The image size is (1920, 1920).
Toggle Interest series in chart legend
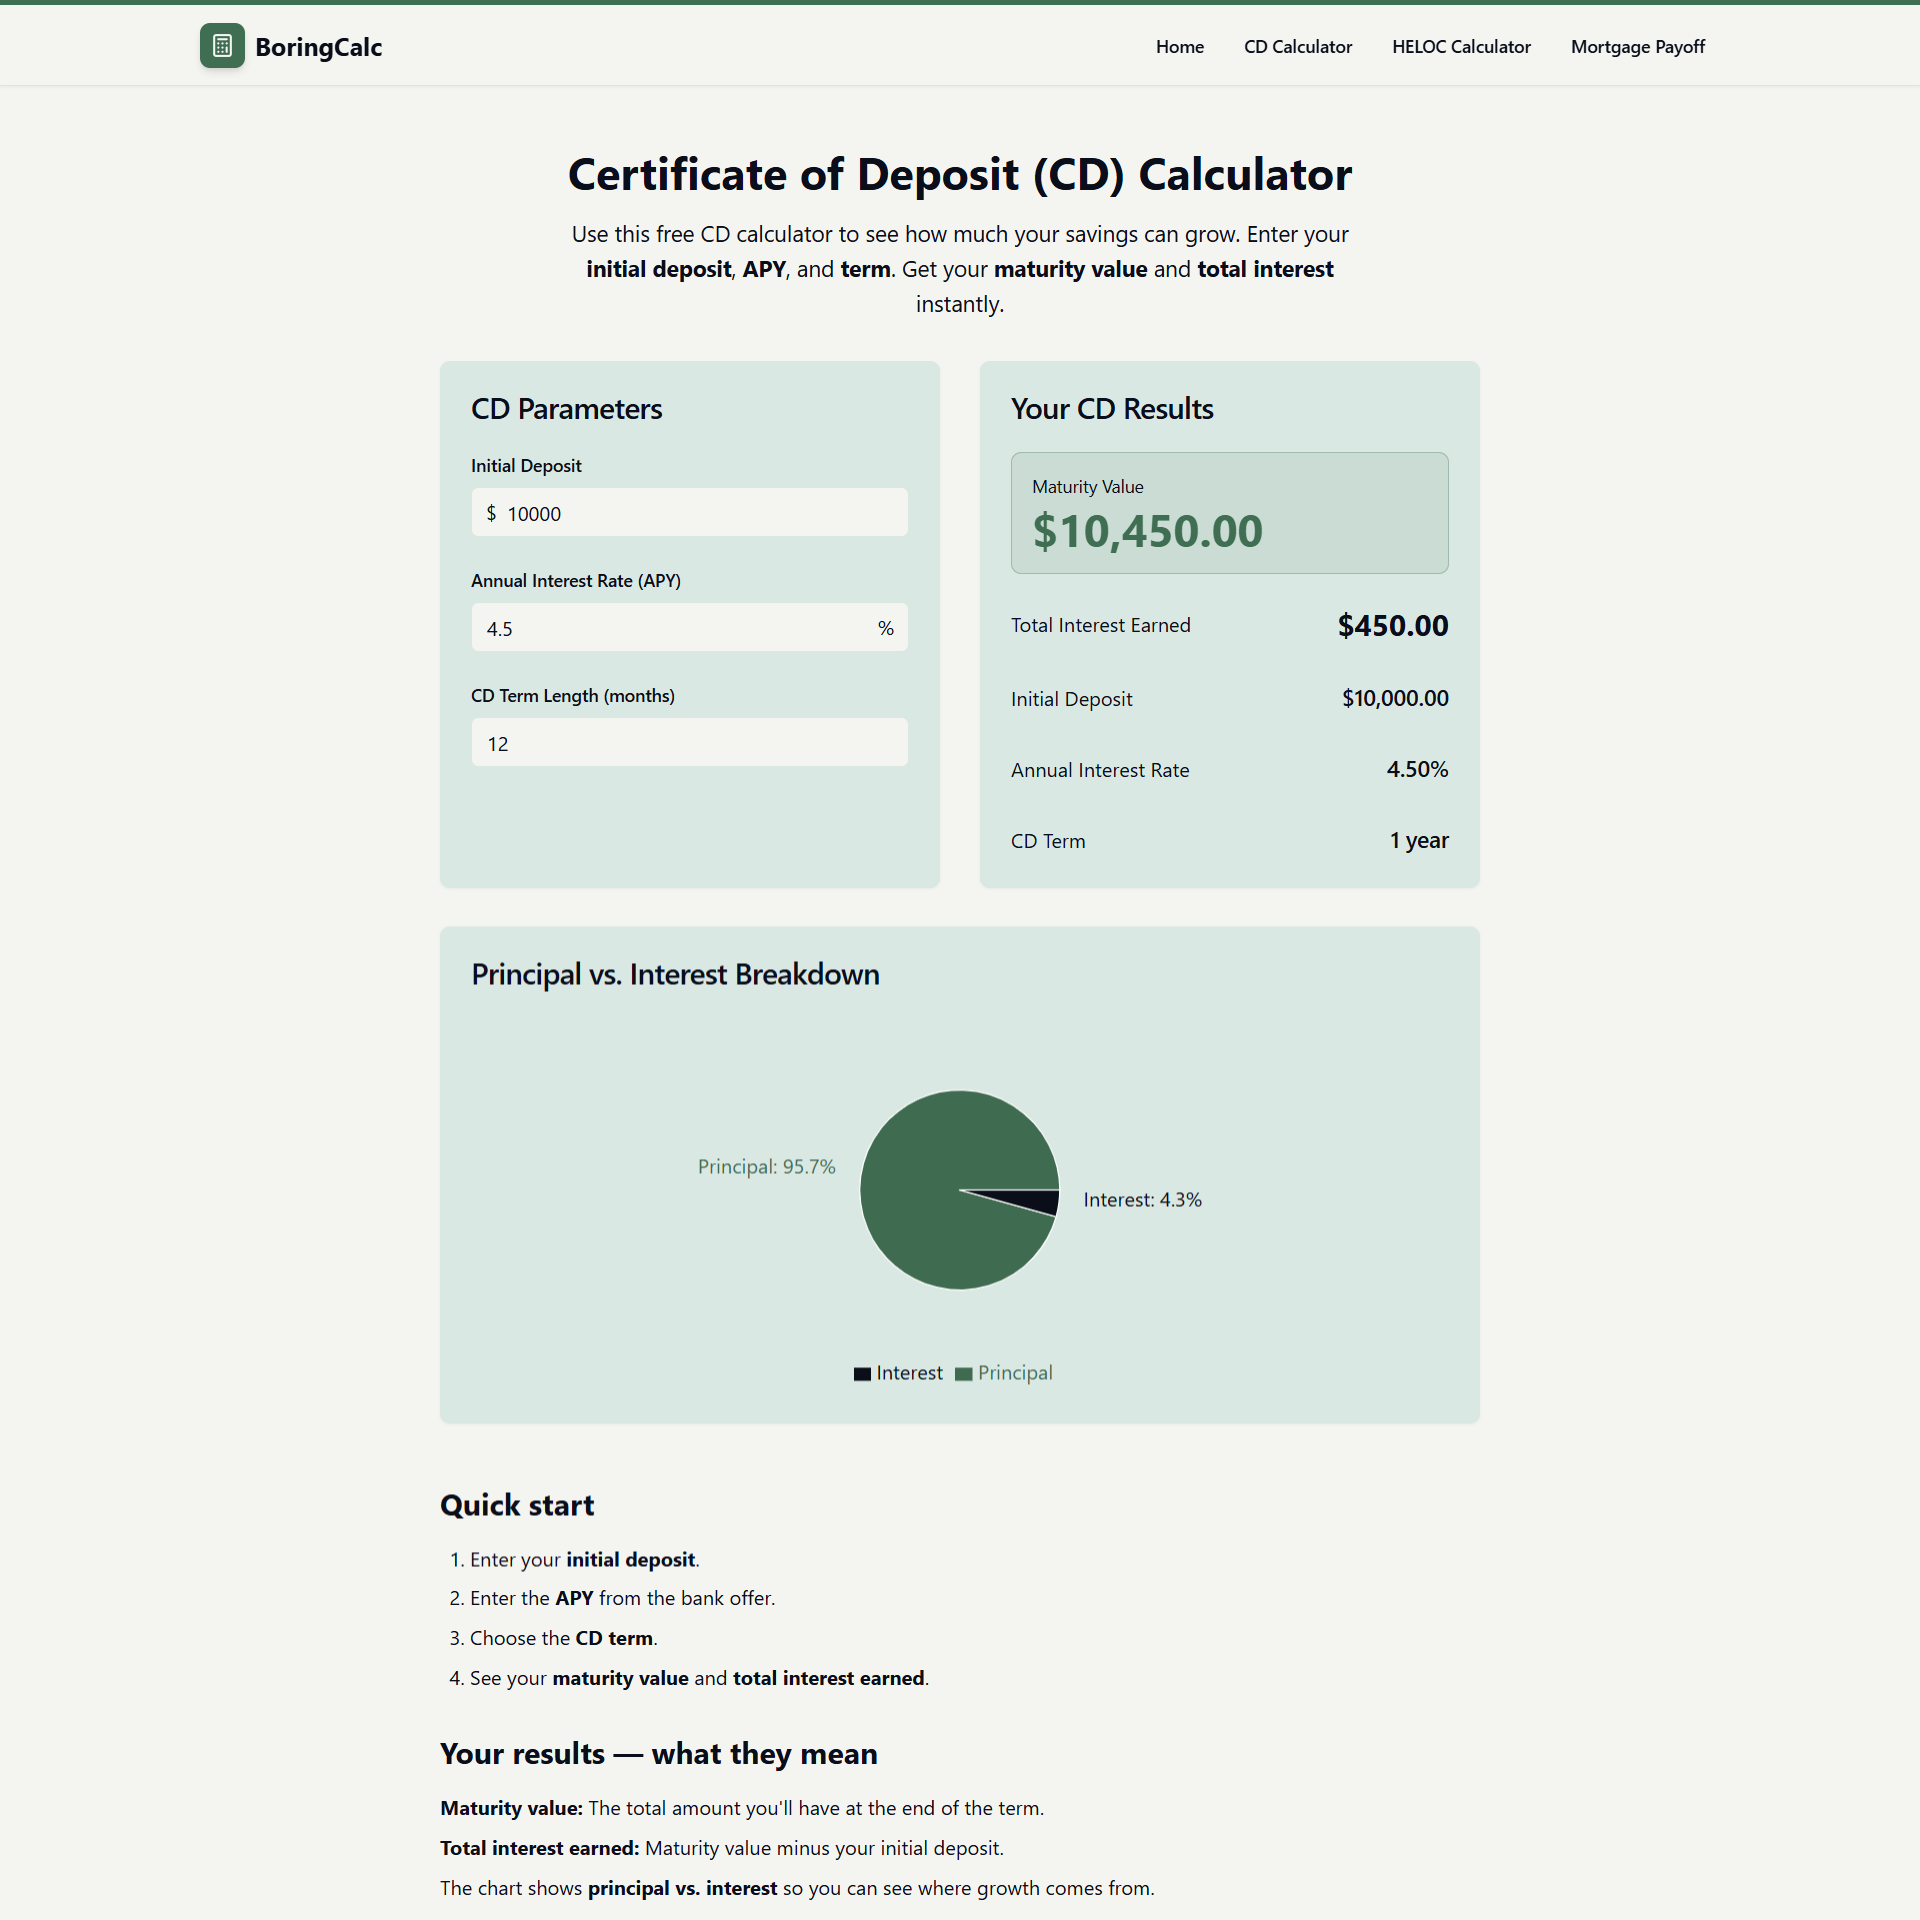coord(909,1373)
